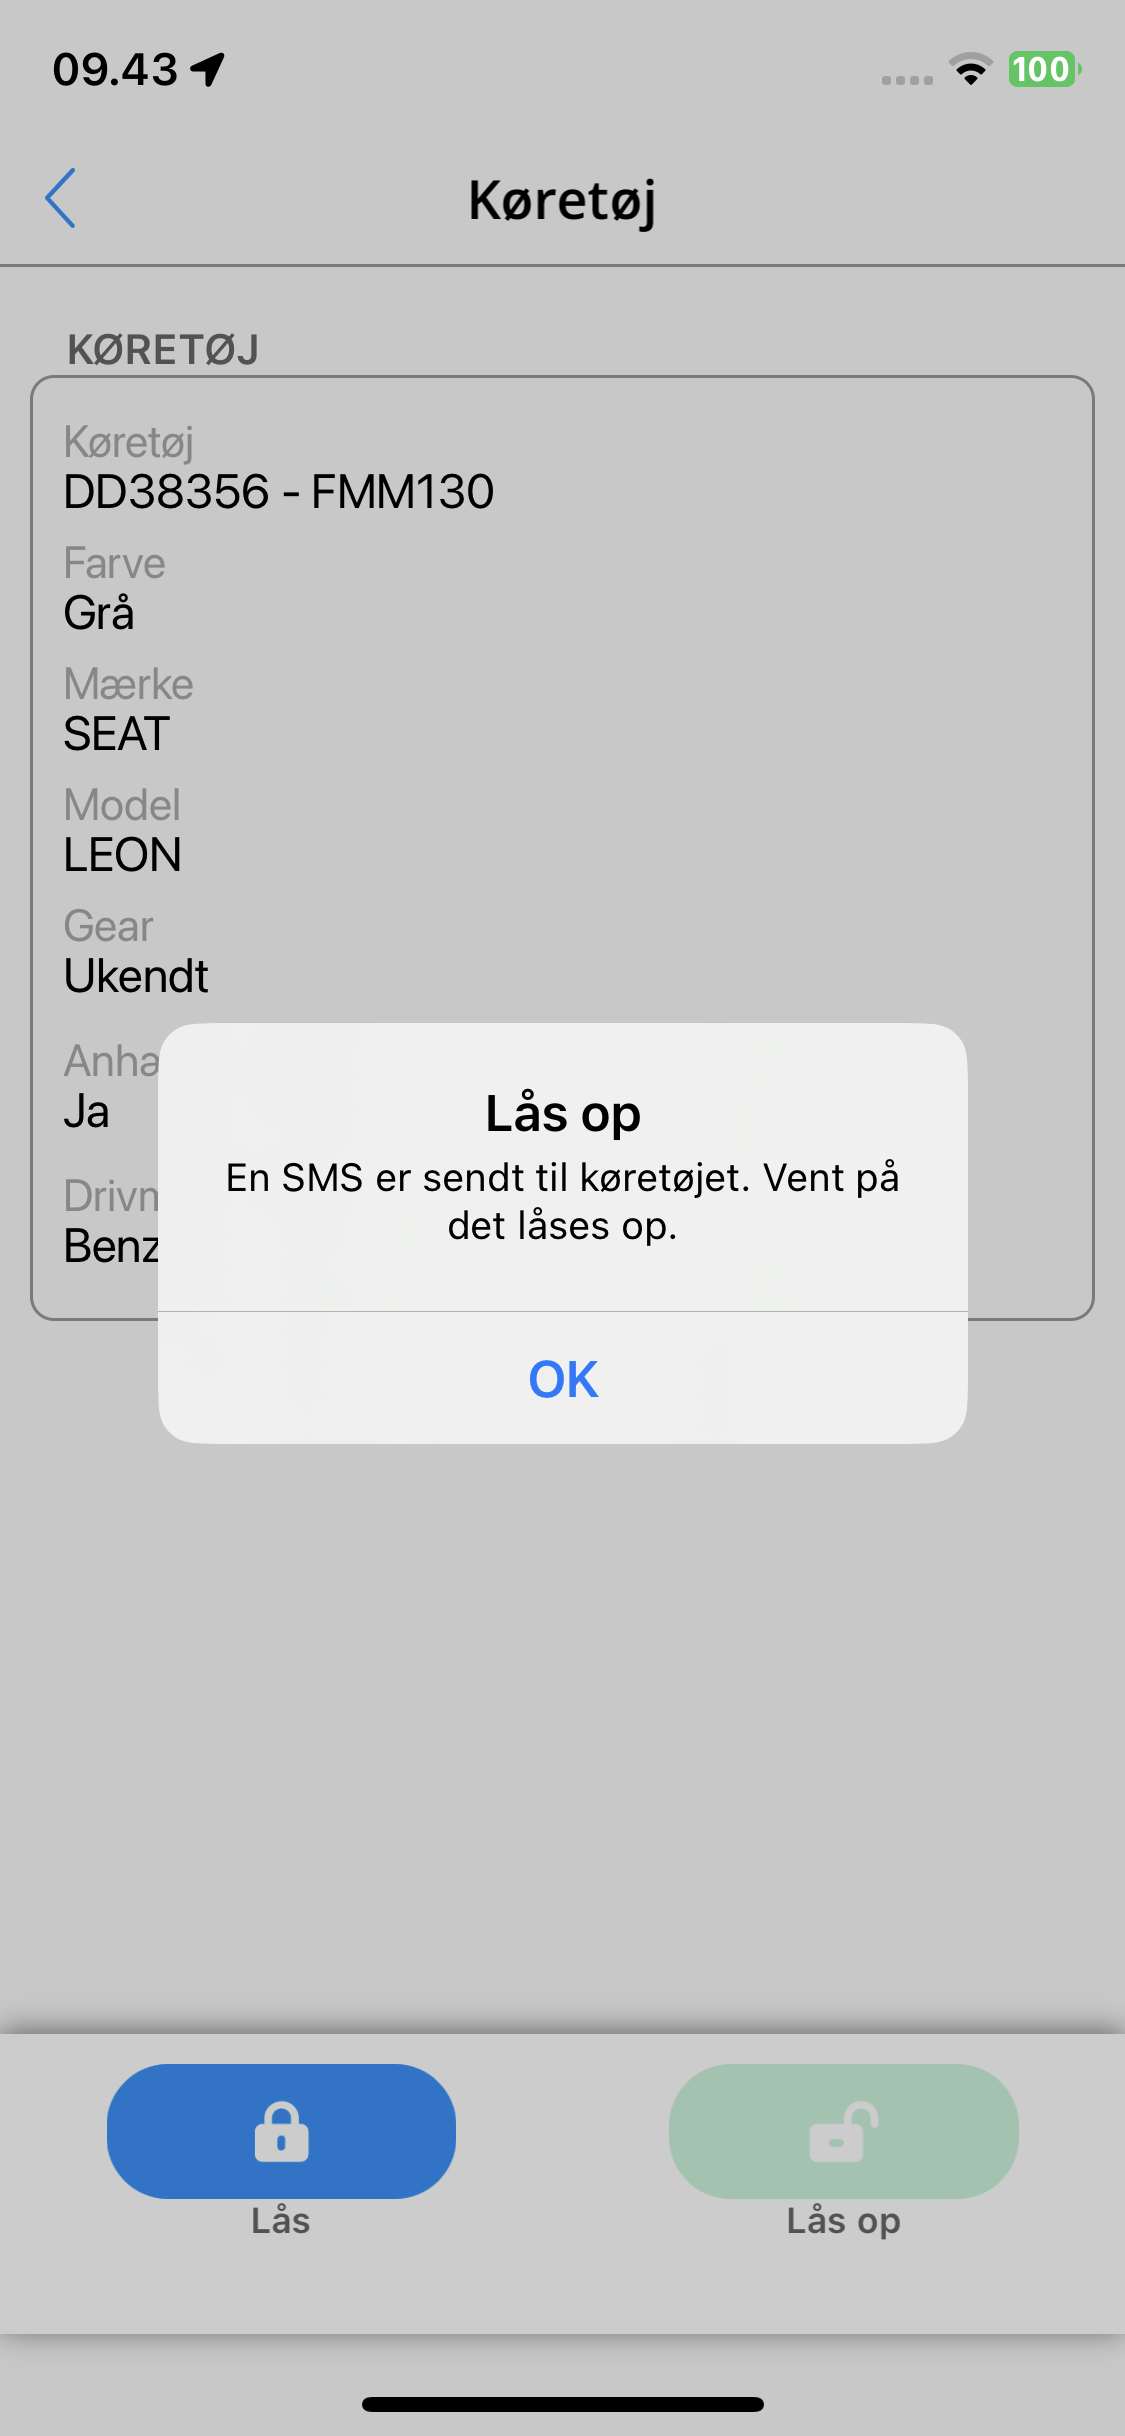Tap the green open padlock button

pos(843,2131)
